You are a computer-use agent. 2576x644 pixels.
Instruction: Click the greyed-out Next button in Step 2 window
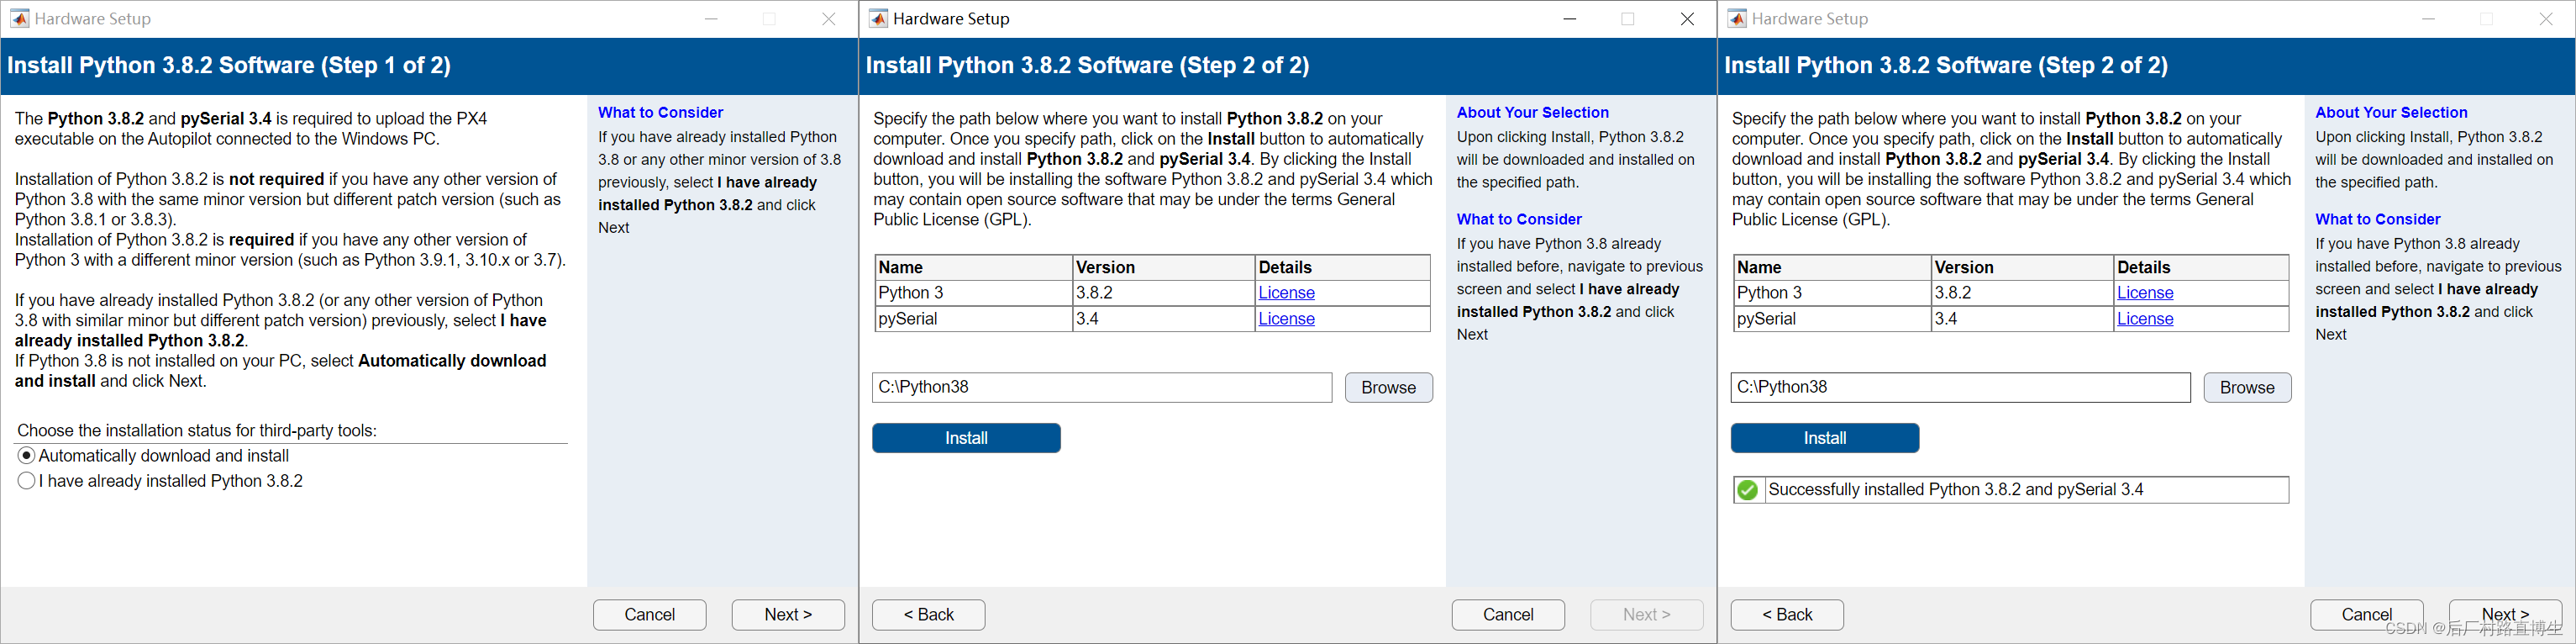(1647, 615)
